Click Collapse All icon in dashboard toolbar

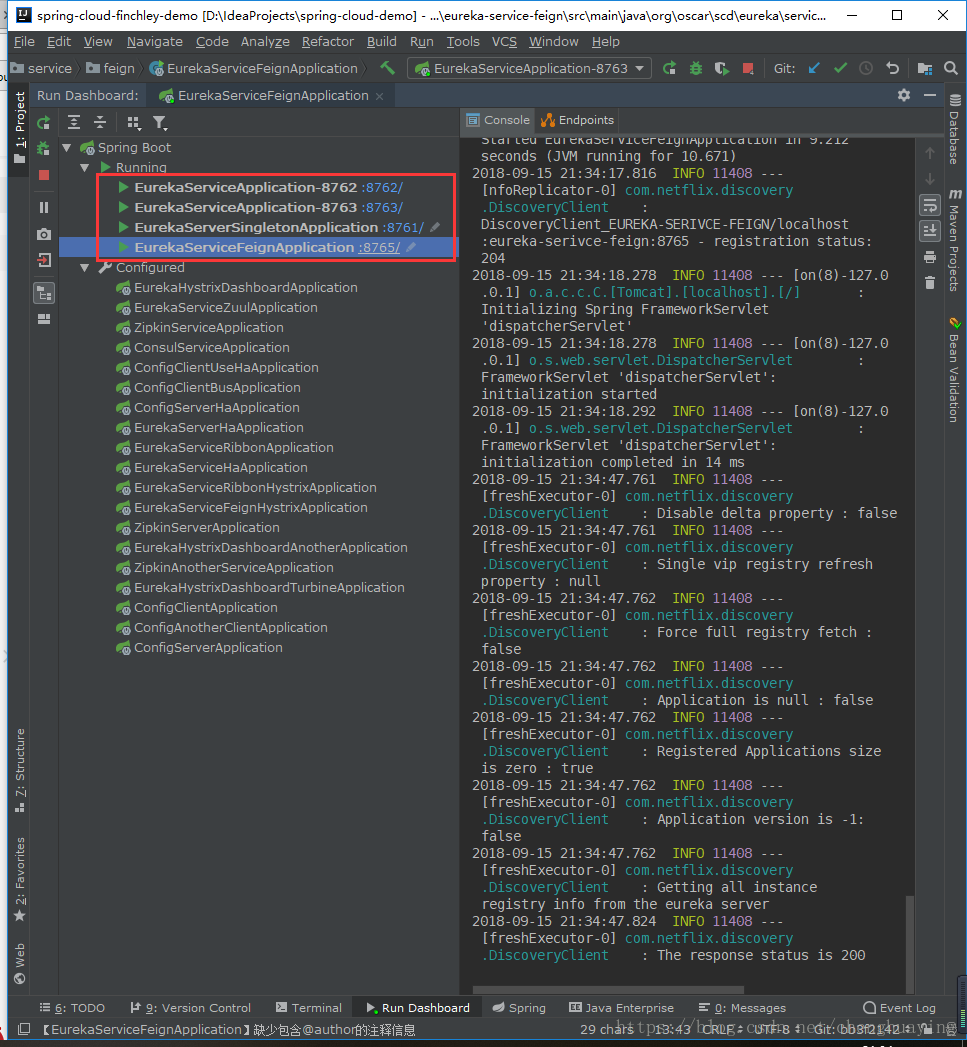100,122
